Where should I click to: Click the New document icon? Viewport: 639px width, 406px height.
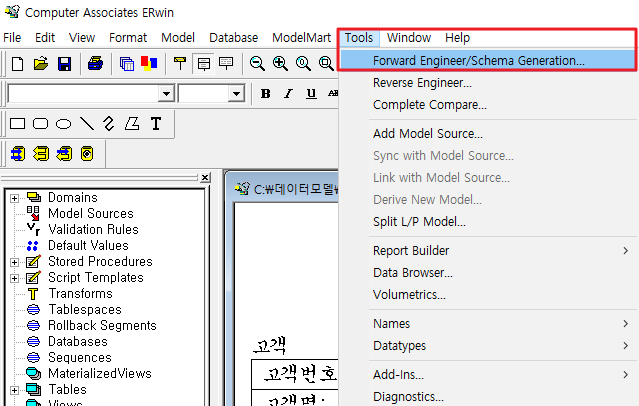pos(18,64)
